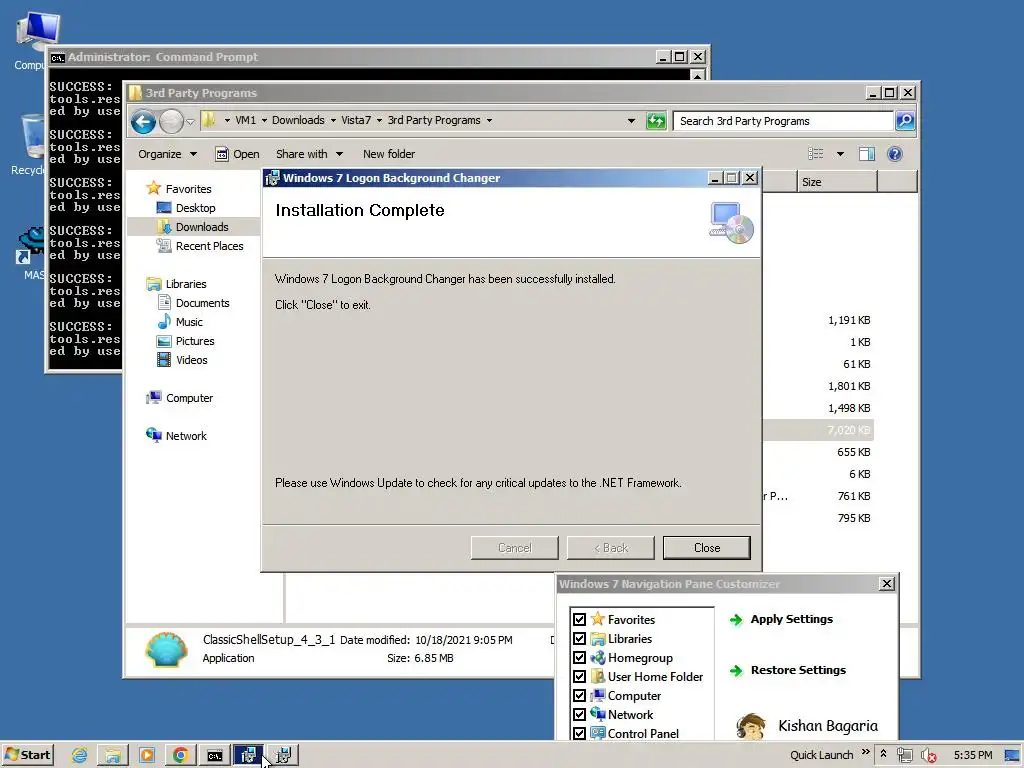Click Downloads breadcrumb in address bar

(298, 120)
